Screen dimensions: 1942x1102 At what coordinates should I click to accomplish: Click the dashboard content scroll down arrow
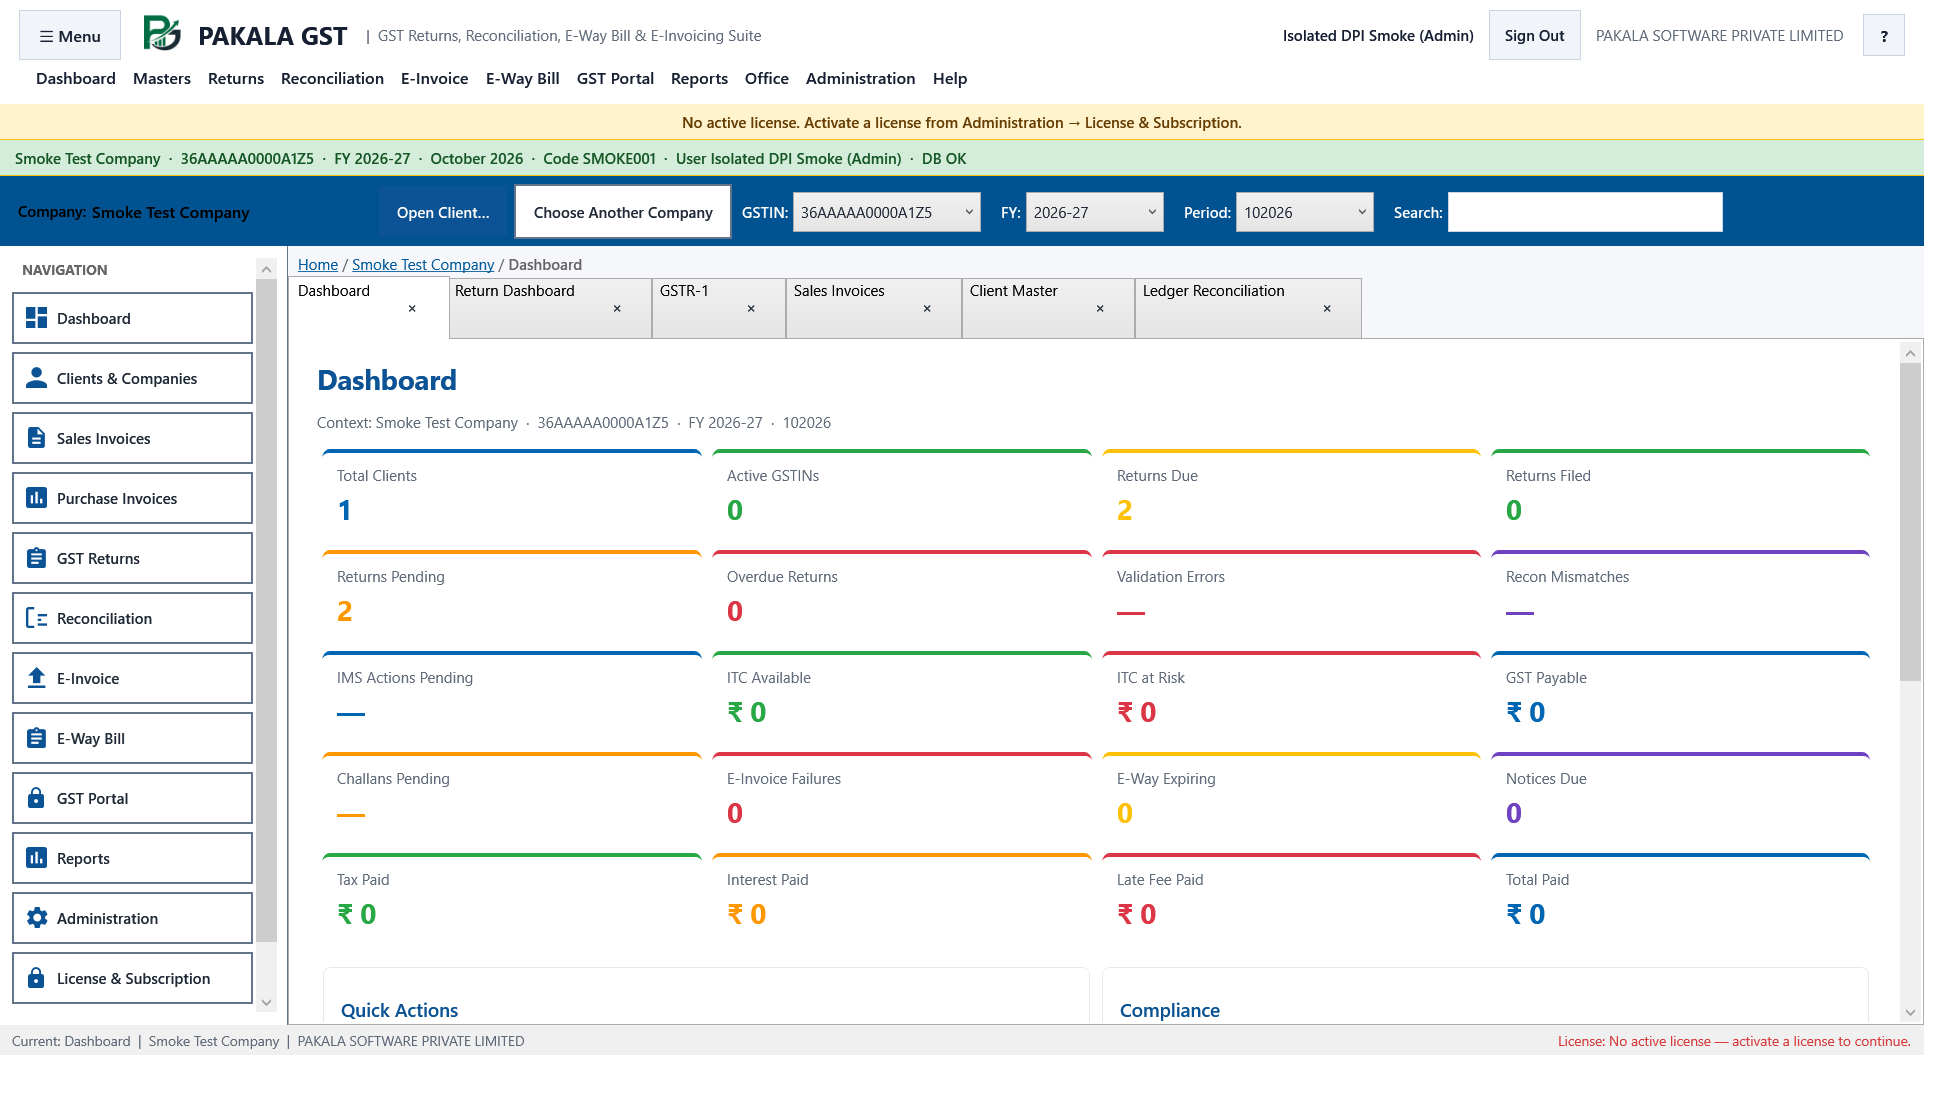click(1910, 1012)
